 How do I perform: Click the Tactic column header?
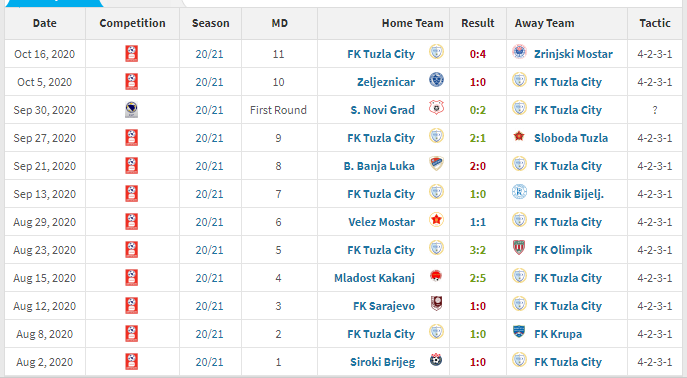click(x=655, y=23)
